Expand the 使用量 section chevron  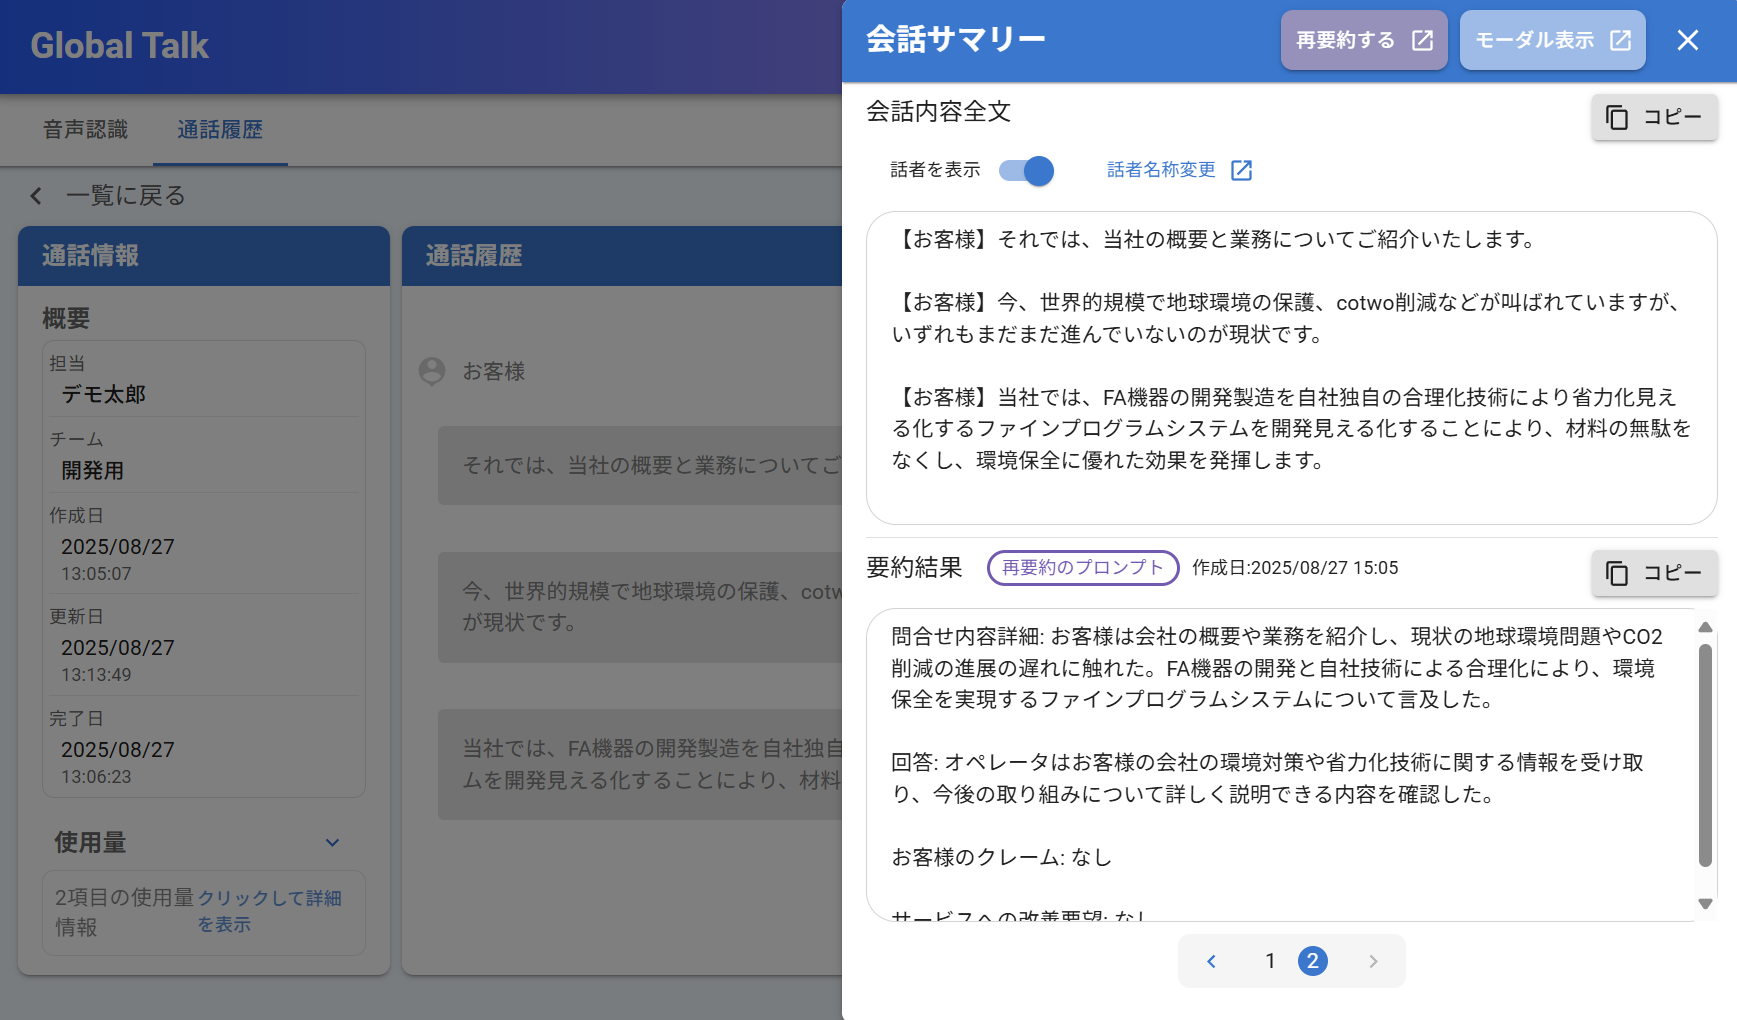coord(332,843)
